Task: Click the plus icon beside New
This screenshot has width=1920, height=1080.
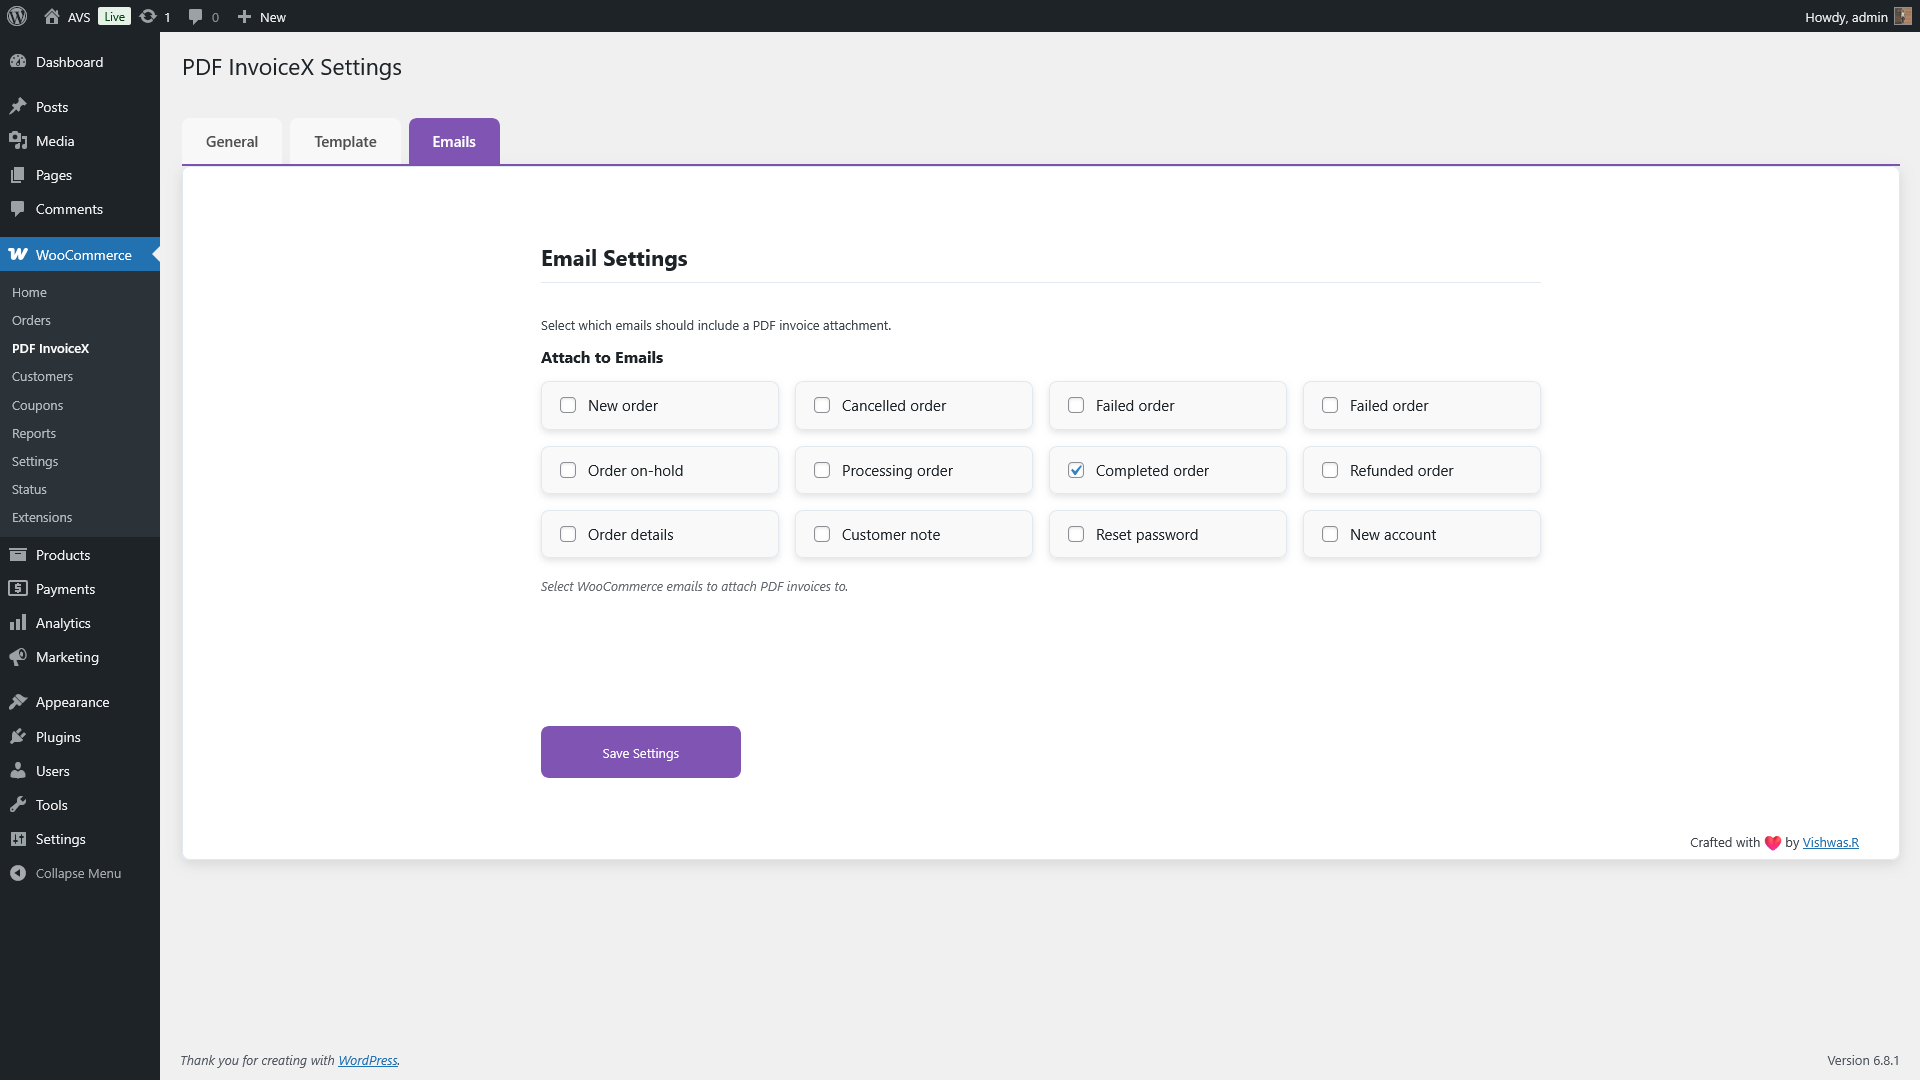Action: [x=244, y=16]
